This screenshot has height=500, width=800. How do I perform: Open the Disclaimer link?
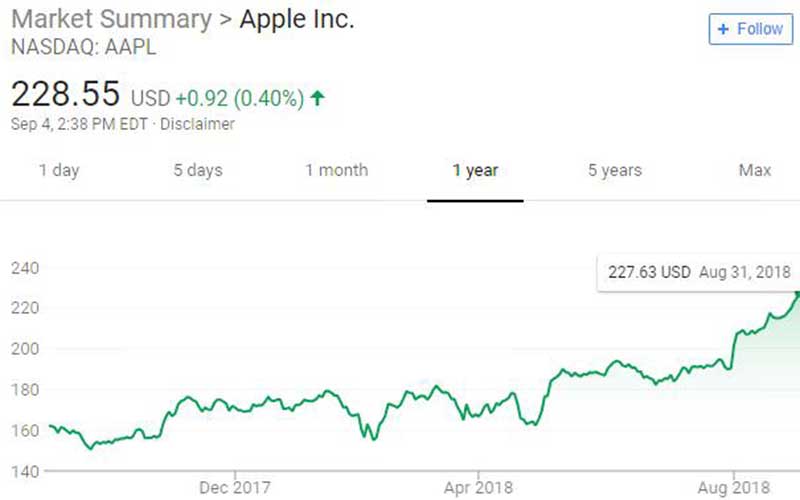pos(196,125)
